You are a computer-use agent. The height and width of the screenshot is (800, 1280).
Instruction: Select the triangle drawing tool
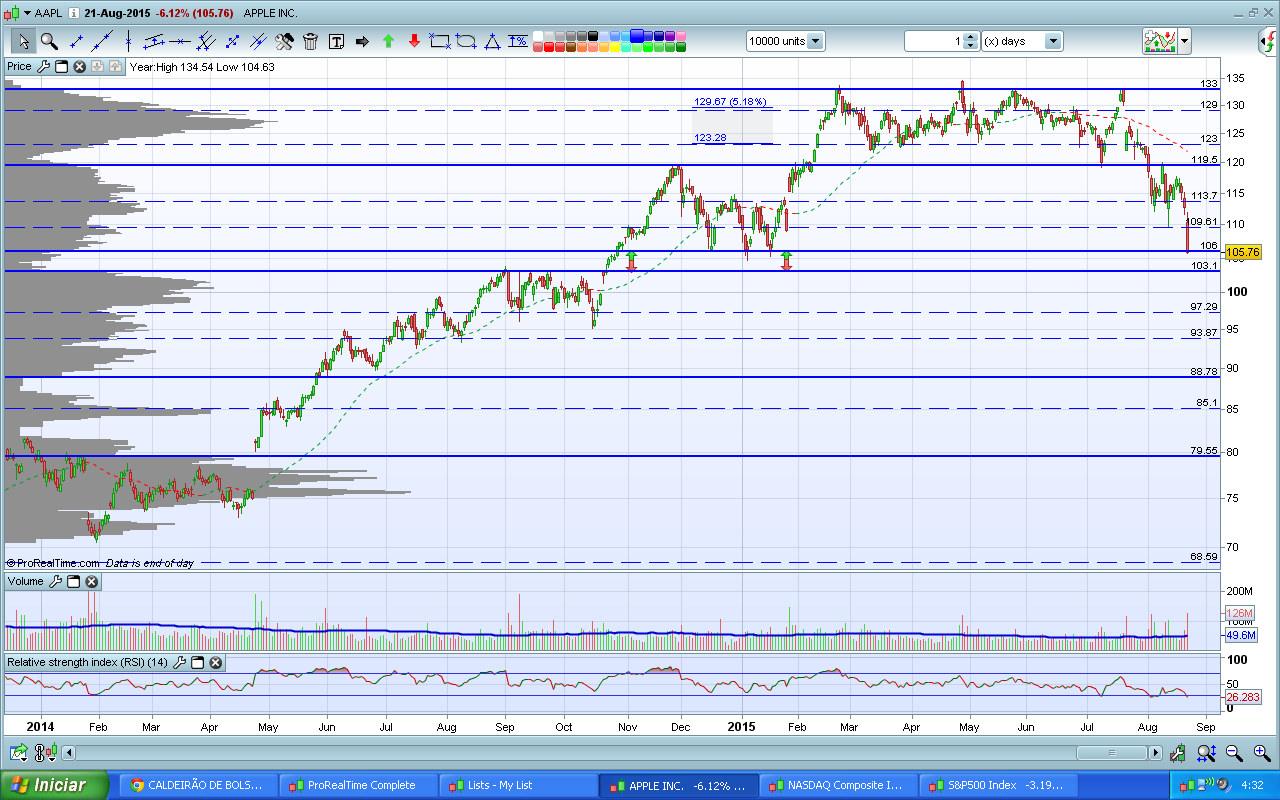[492, 41]
